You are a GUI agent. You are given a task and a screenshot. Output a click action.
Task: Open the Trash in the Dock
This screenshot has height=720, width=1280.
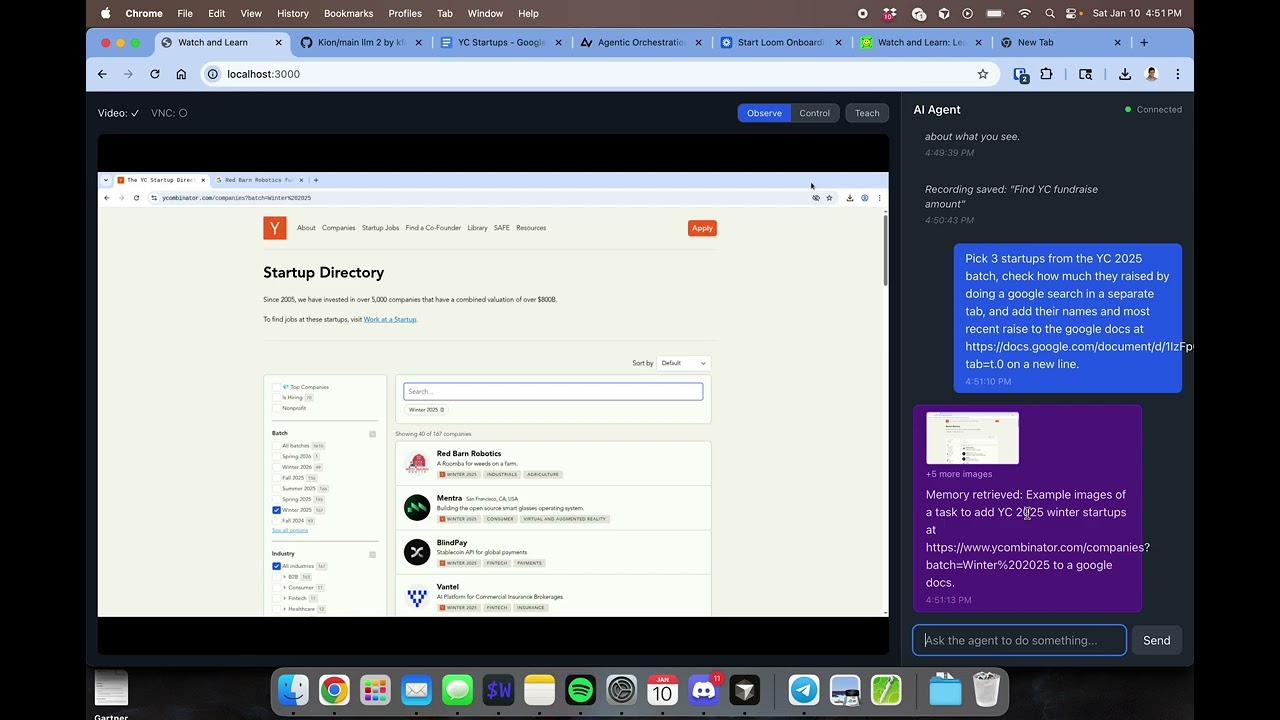coord(986,690)
